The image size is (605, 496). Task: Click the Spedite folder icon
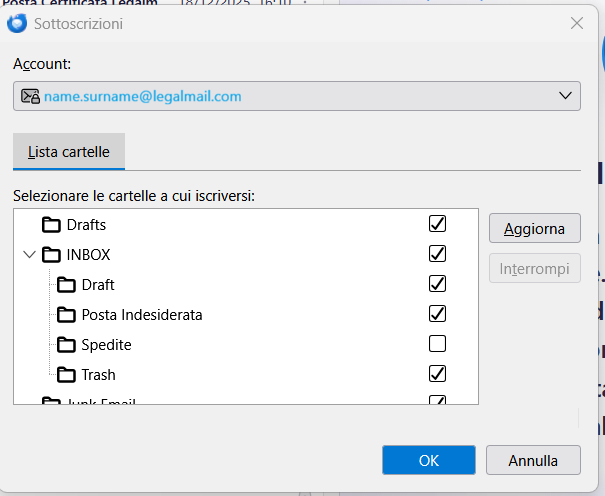67,345
